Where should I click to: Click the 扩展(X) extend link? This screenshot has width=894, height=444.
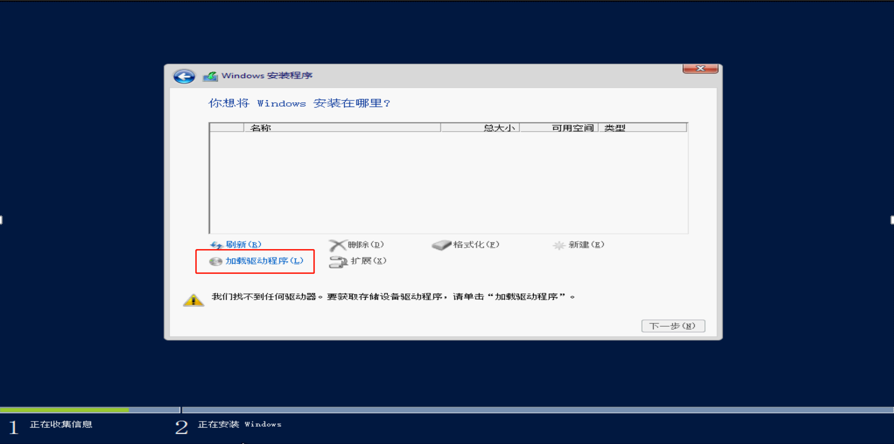point(368,261)
